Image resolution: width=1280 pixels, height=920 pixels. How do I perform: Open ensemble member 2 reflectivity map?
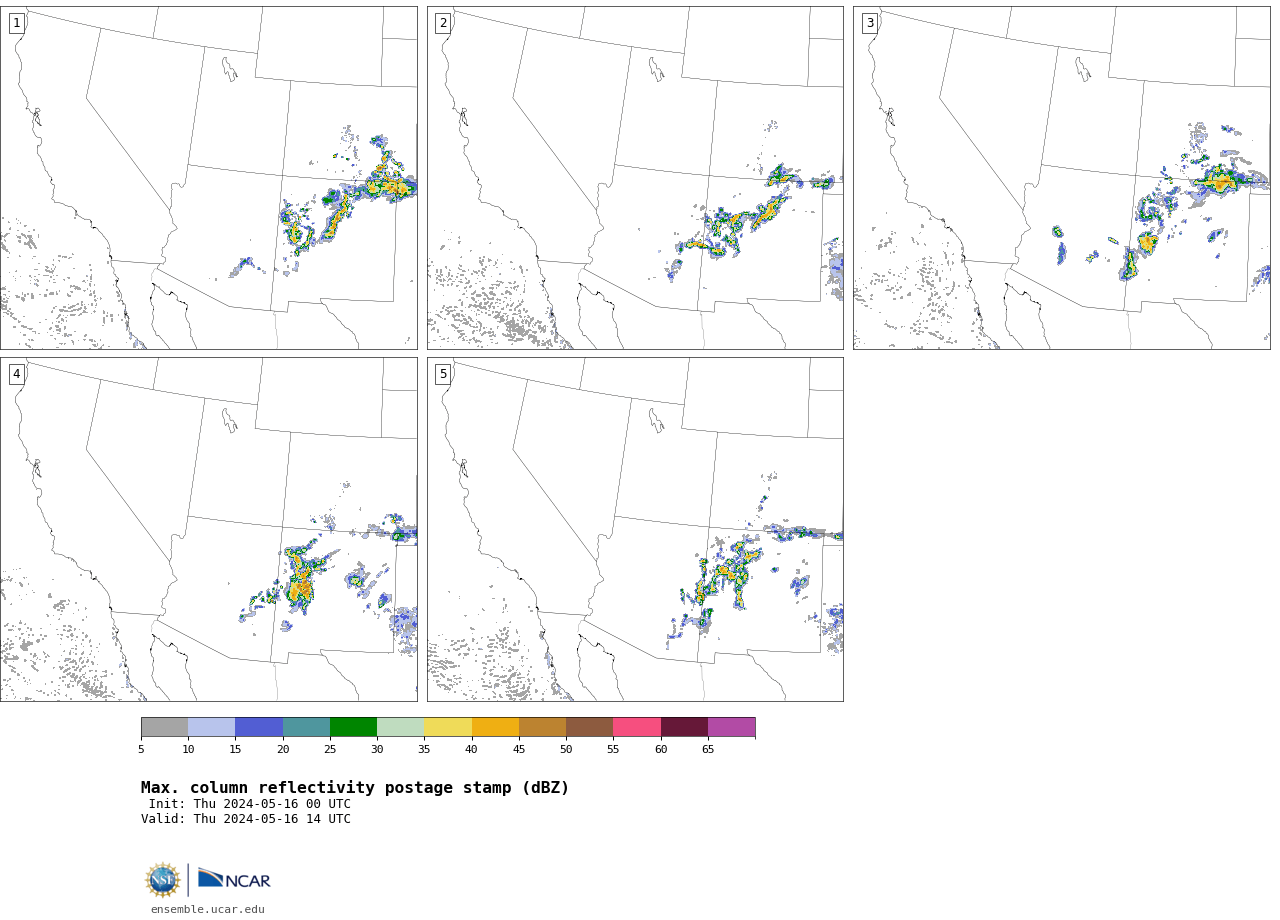(635, 178)
